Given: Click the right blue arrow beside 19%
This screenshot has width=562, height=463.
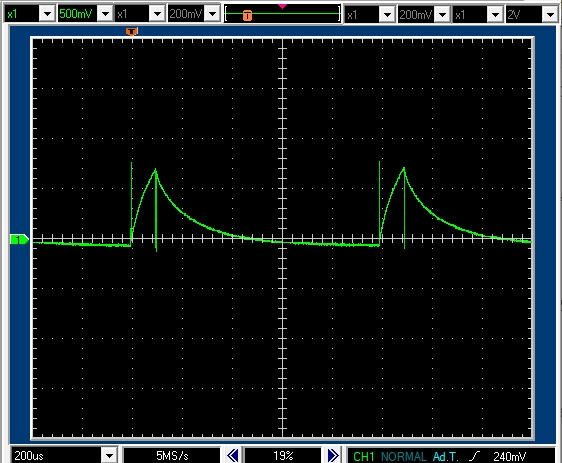Looking at the screenshot, I should pyautogui.click(x=333, y=455).
